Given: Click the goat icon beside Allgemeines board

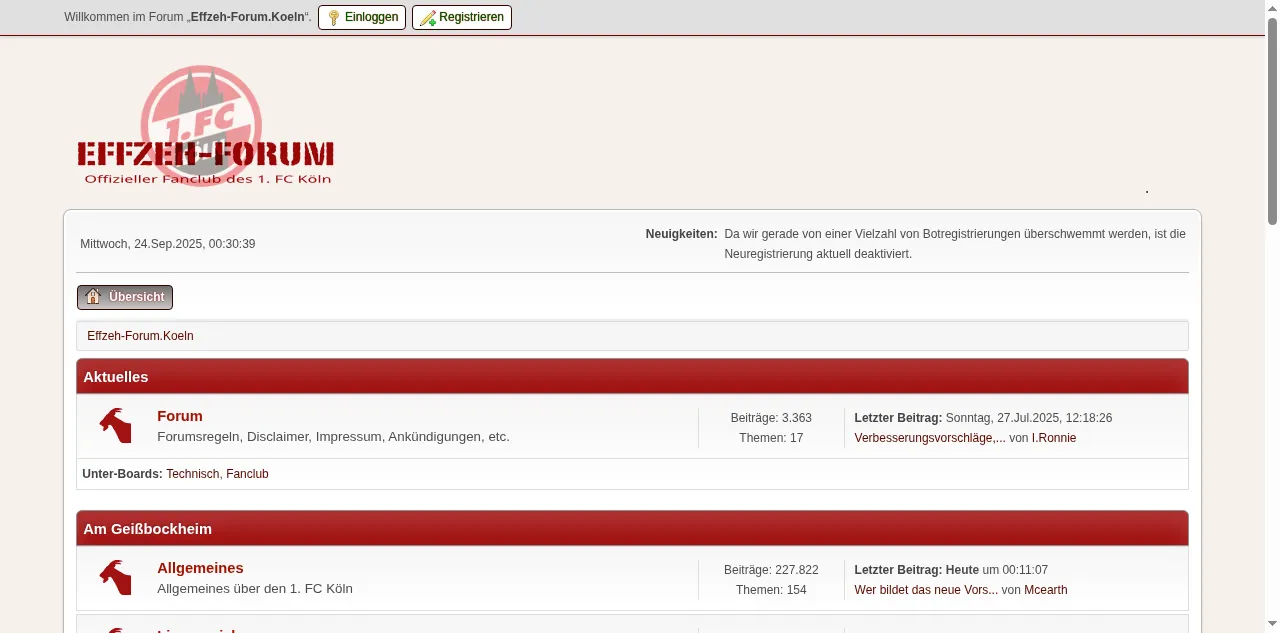Looking at the screenshot, I should click(x=115, y=577).
